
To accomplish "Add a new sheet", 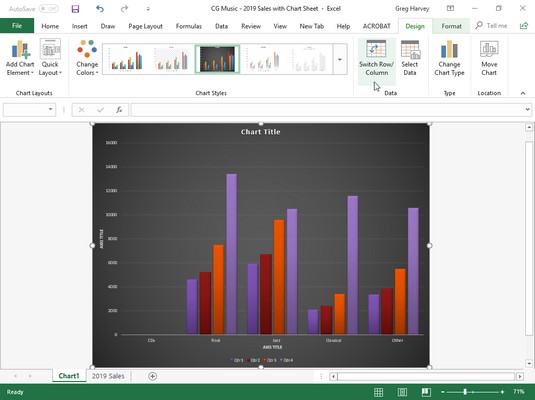I will click(153, 376).
